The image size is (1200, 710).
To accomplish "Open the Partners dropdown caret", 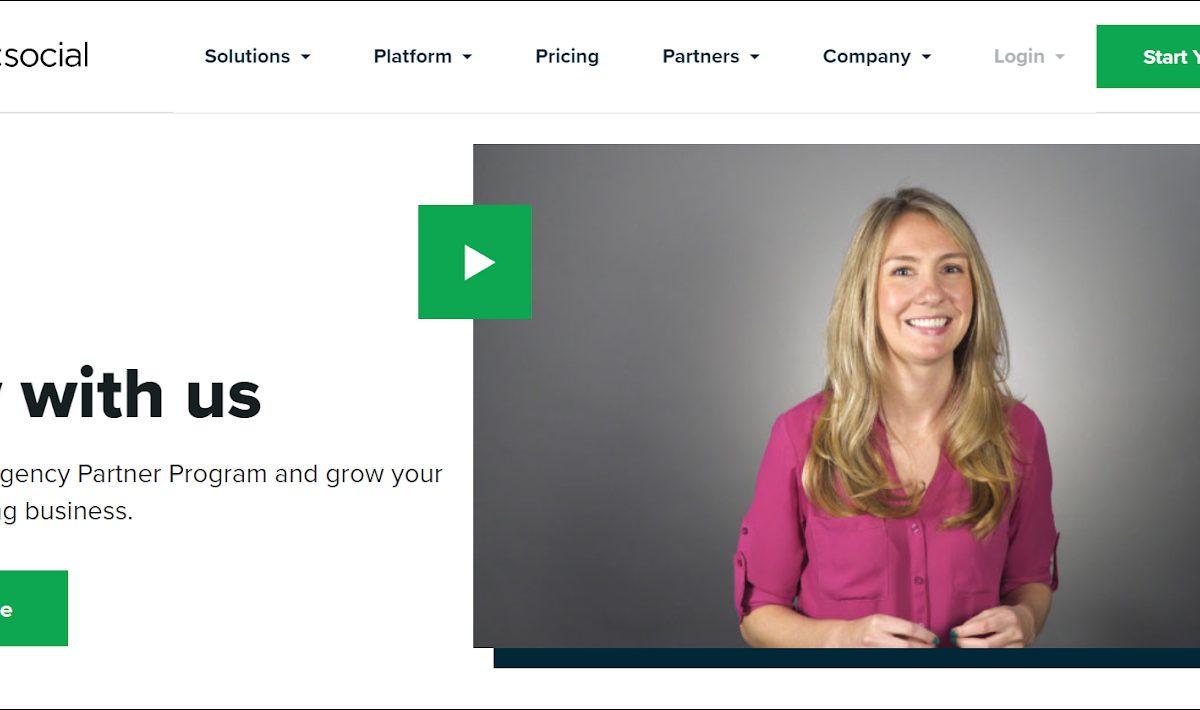I will (x=754, y=57).
